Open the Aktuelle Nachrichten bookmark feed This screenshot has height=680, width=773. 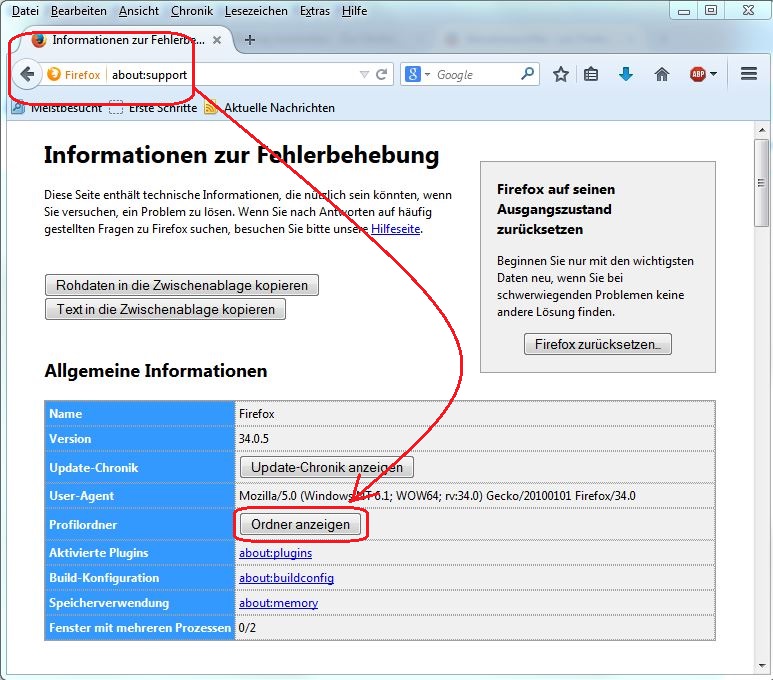[x=270, y=107]
